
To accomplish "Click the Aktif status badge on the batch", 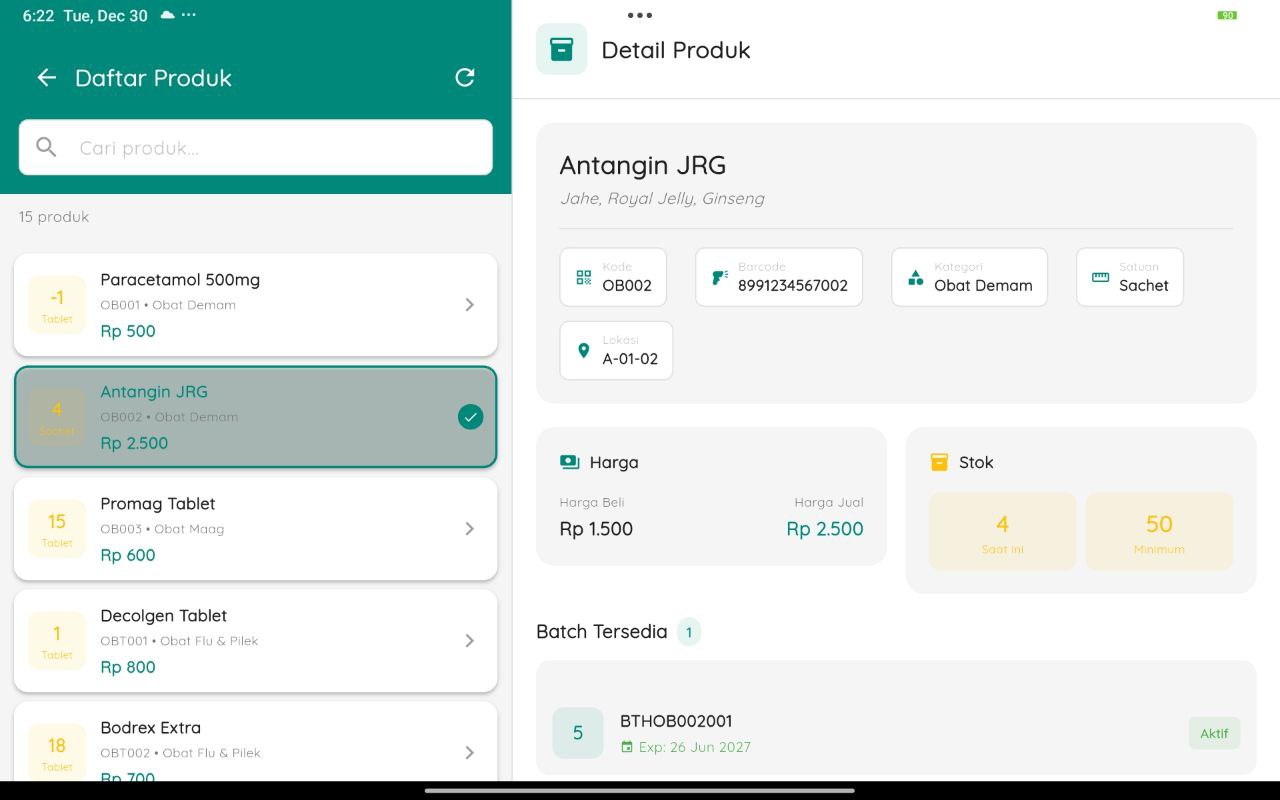I will 1213,733.
